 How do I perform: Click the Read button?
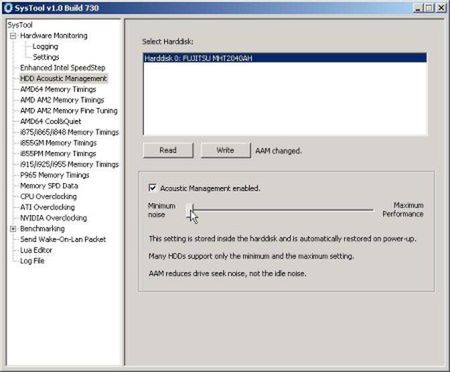[168, 150]
